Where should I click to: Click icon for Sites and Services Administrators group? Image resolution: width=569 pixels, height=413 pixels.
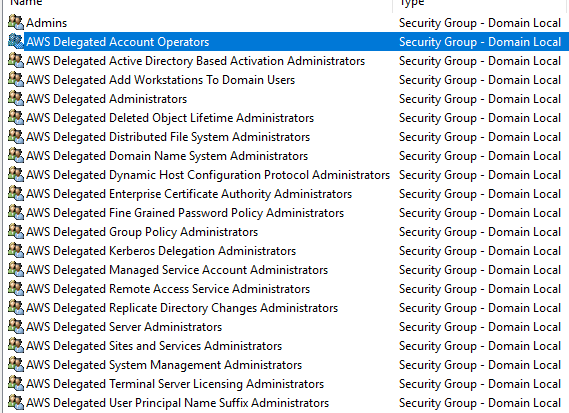click(16, 345)
